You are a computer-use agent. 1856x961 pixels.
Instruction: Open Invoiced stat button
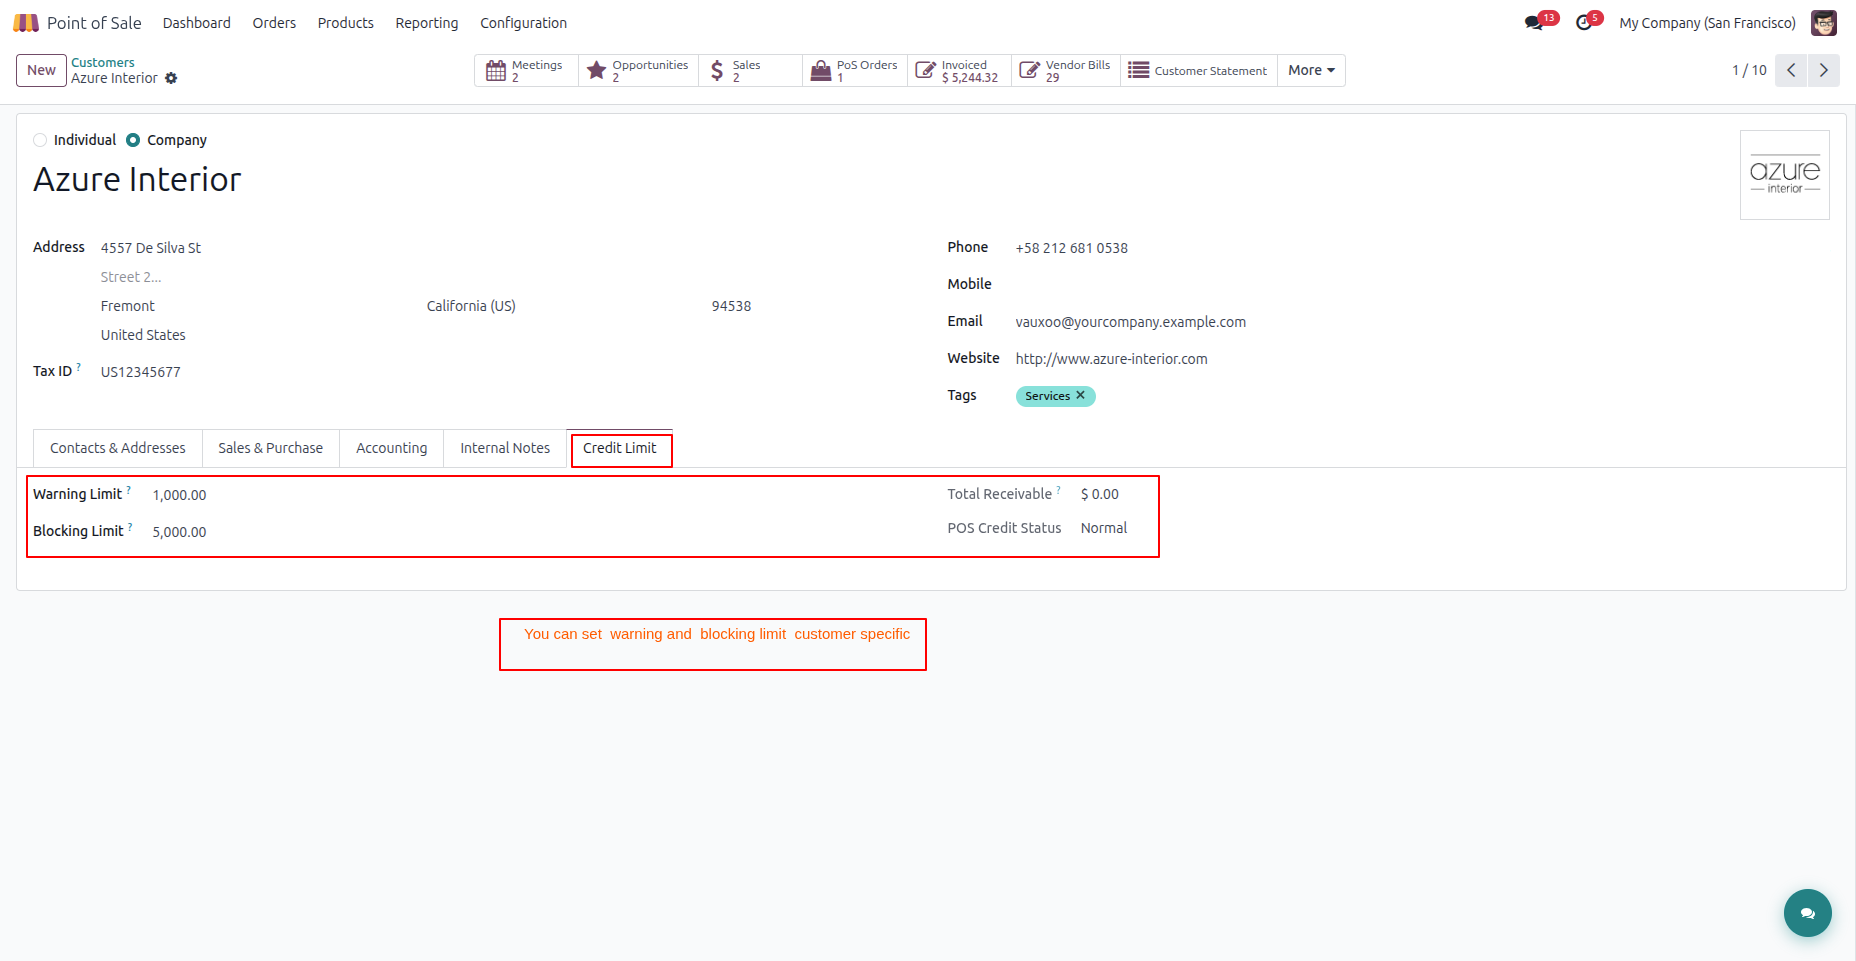[959, 71]
